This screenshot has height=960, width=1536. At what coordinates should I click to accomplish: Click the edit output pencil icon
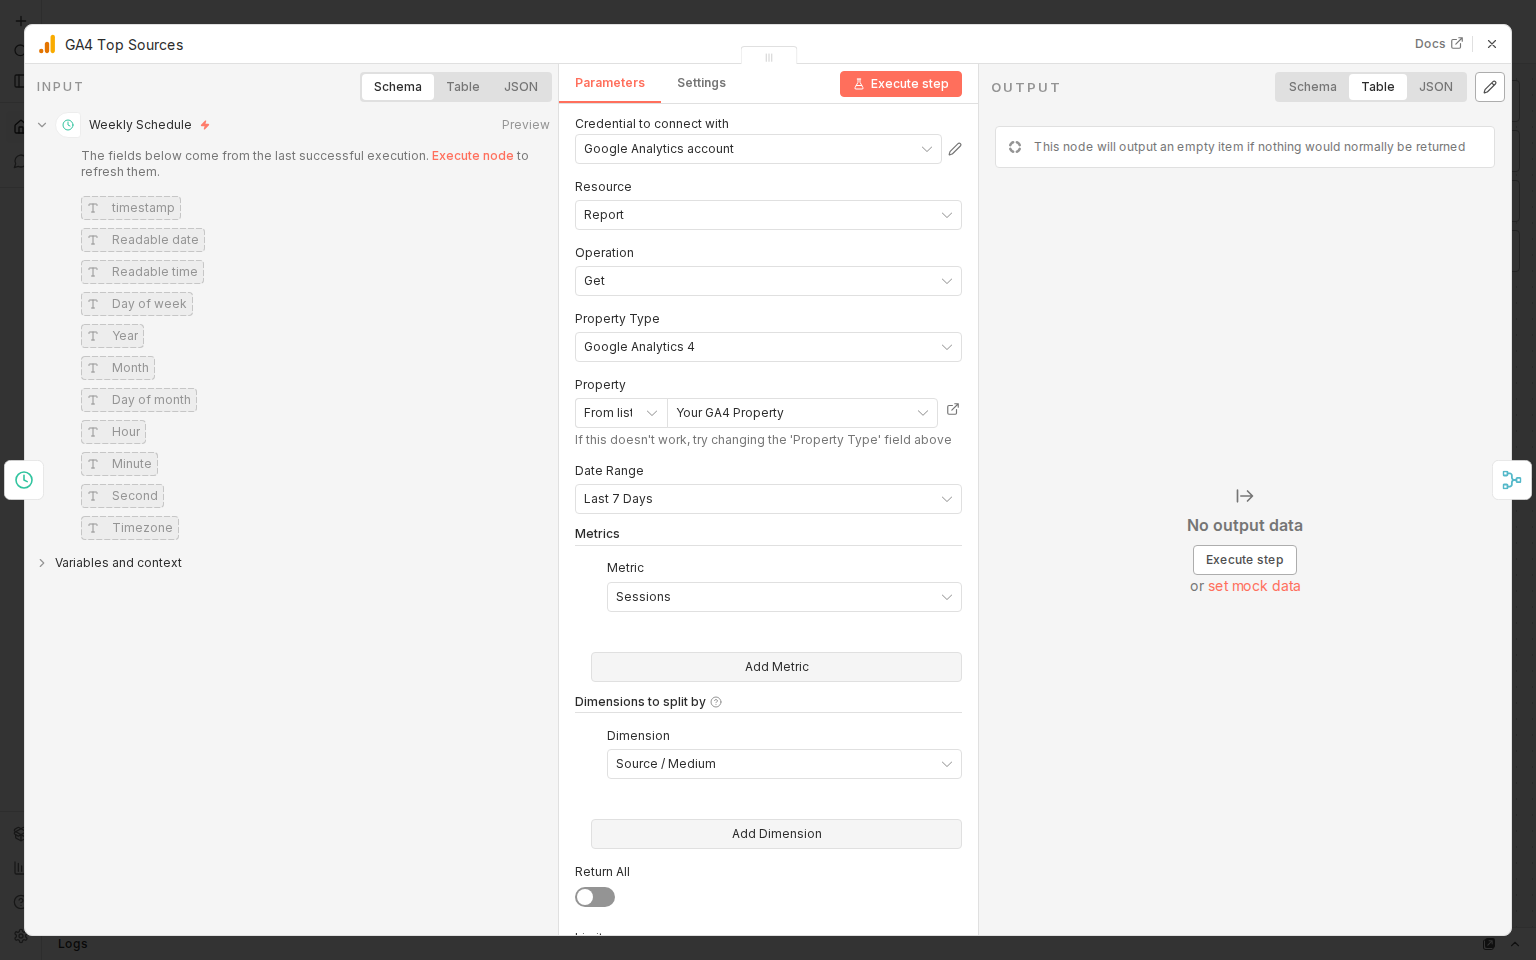pyautogui.click(x=1489, y=87)
